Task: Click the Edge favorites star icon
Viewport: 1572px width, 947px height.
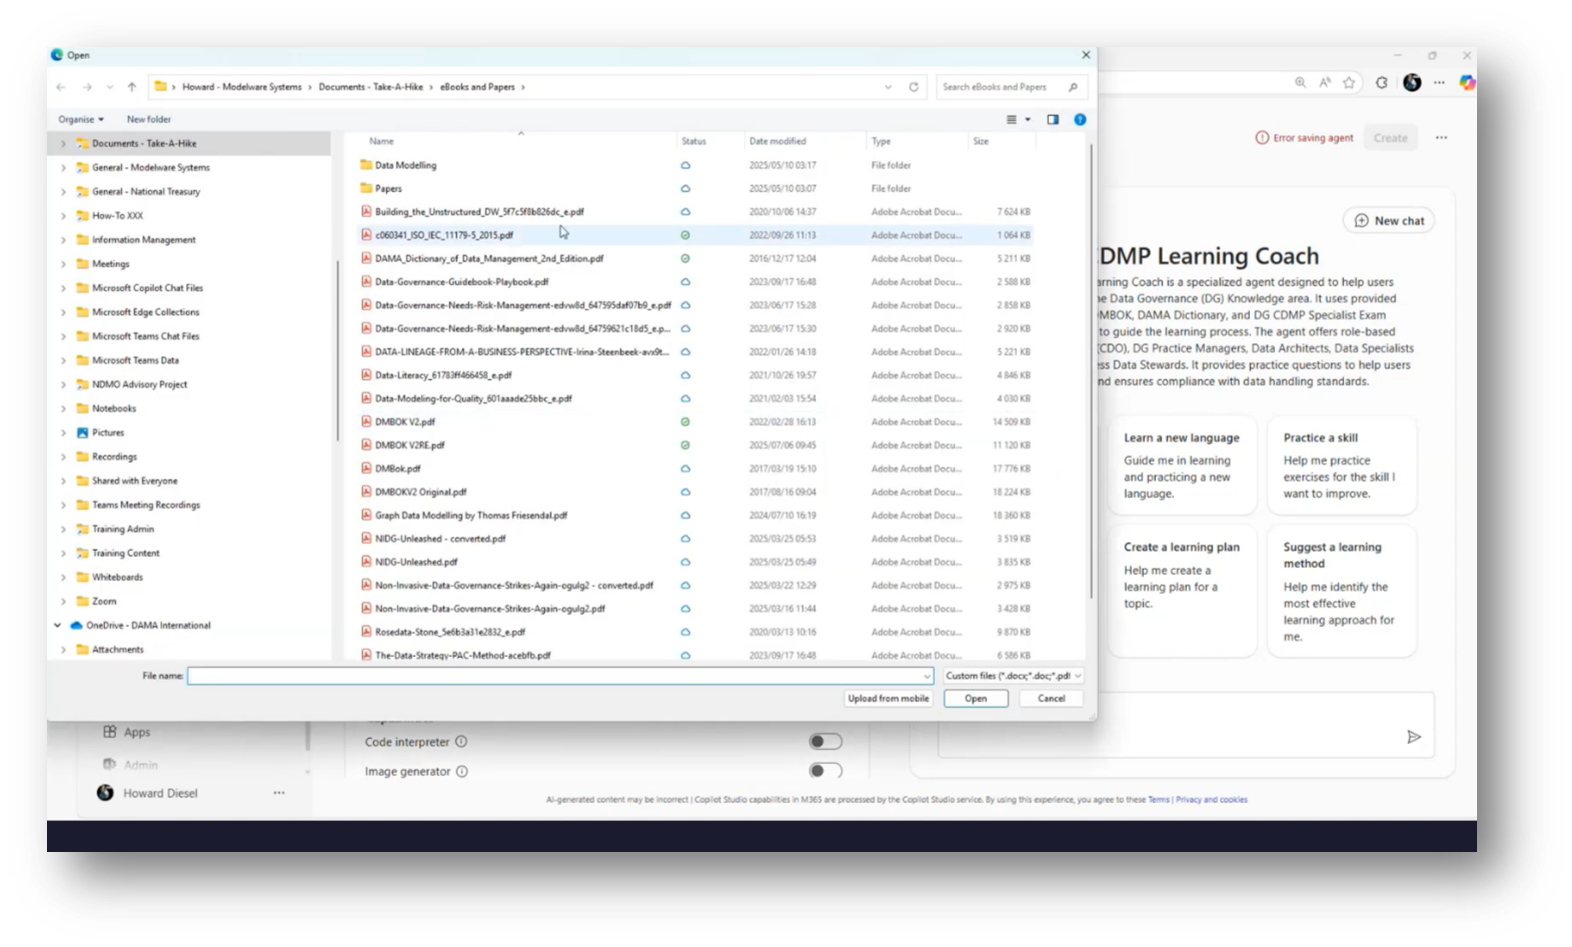Action: 1349,83
